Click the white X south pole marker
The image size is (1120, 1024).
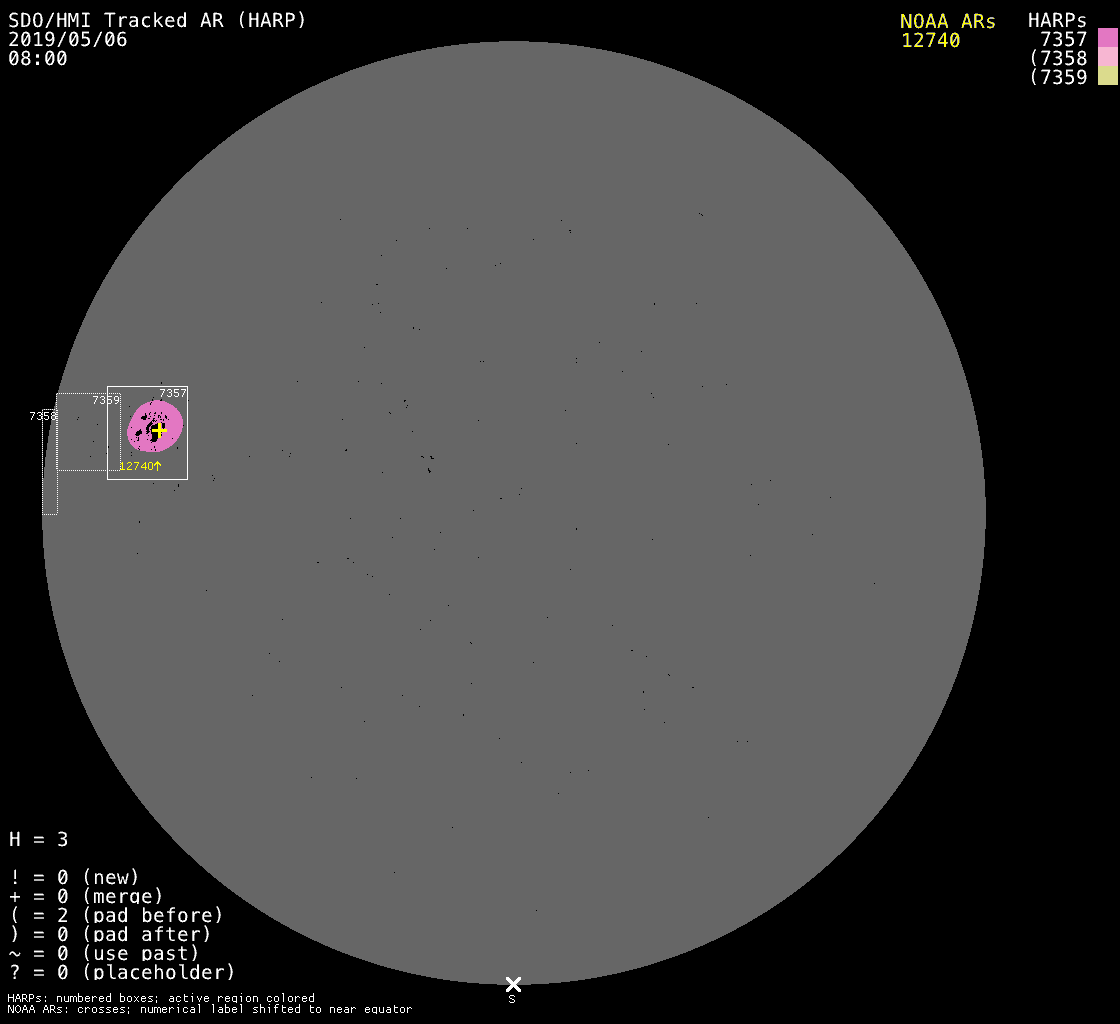coord(513,984)
